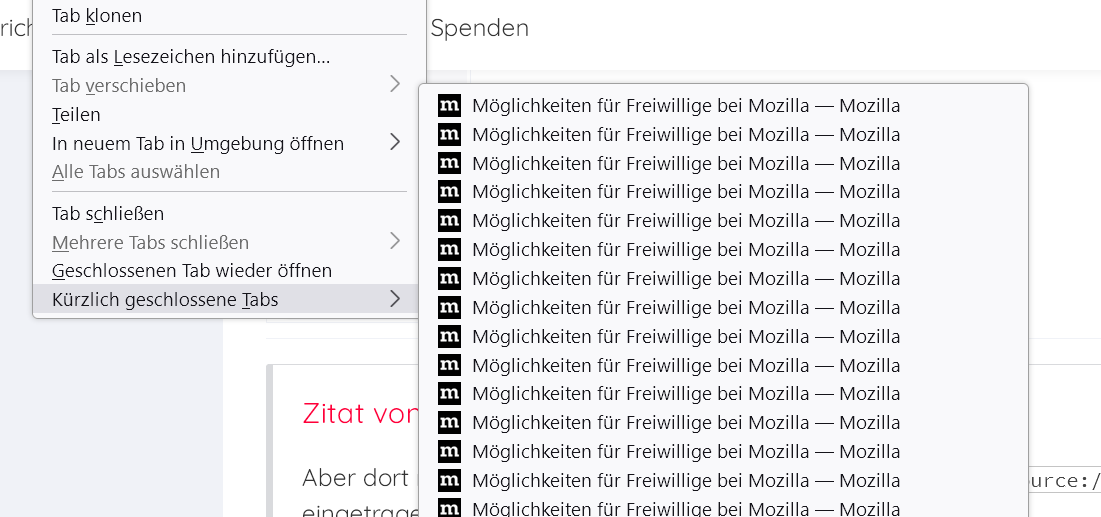Click the Mozilla favicon of the third closed-tab entry
This screenshot has width=1101, height=517.
449,164
